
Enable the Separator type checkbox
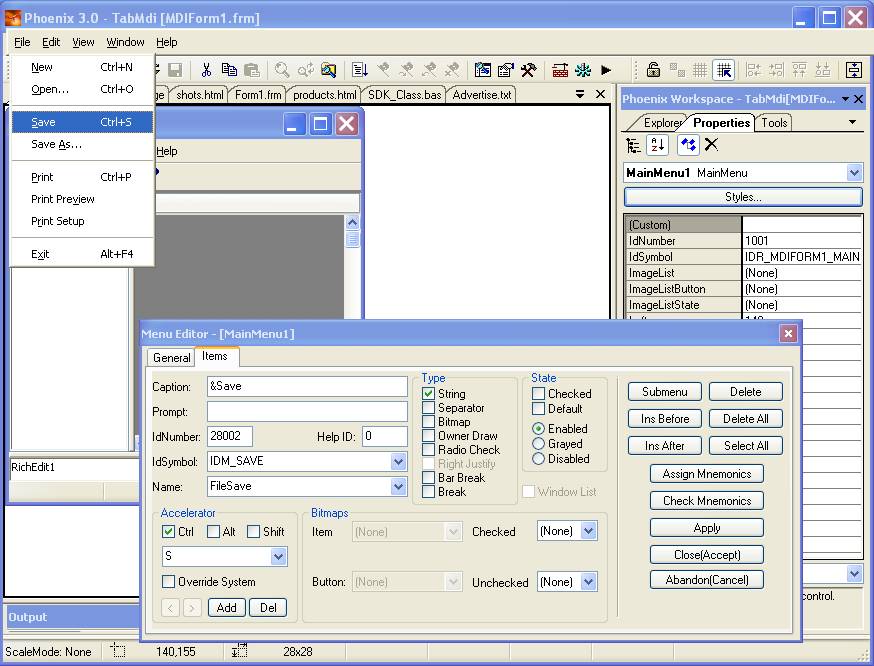pos(428,408)
